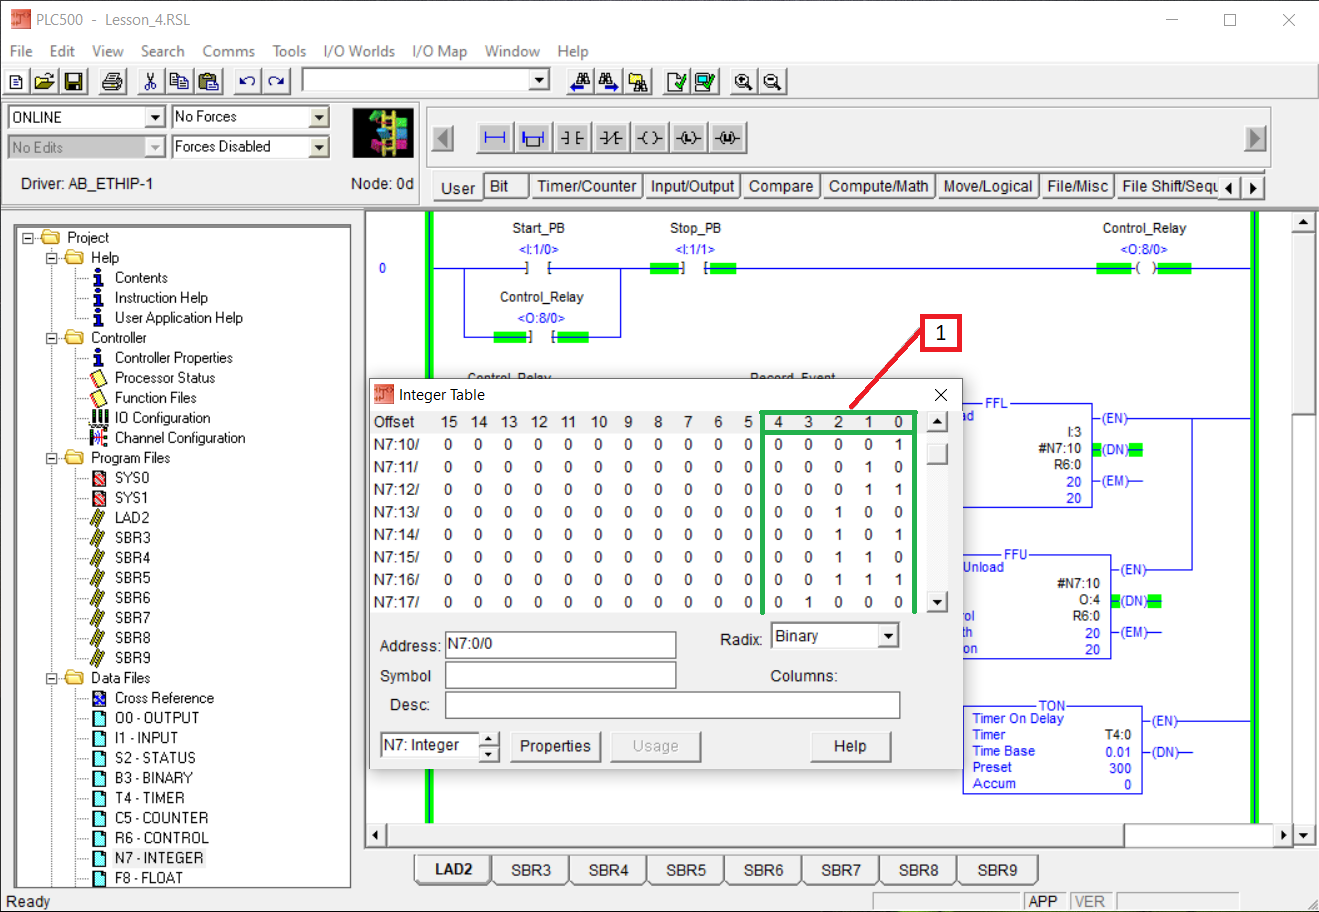Close the Integer Table dialog
Image resolution: width=1319 pixels, height=912 pixels.
pos(940,395)
